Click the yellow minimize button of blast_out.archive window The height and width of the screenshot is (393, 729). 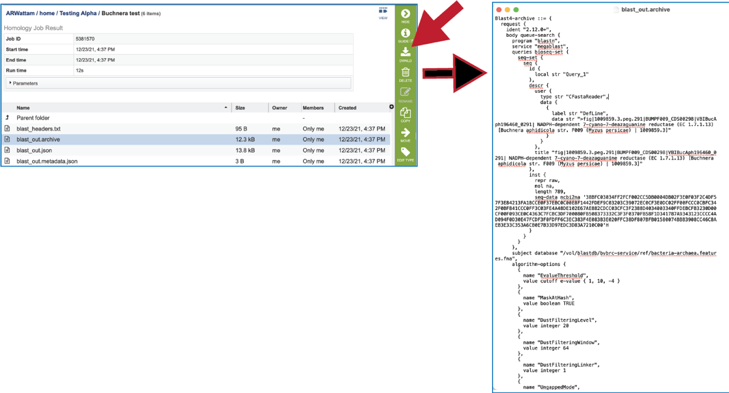[x=507, y=9]
